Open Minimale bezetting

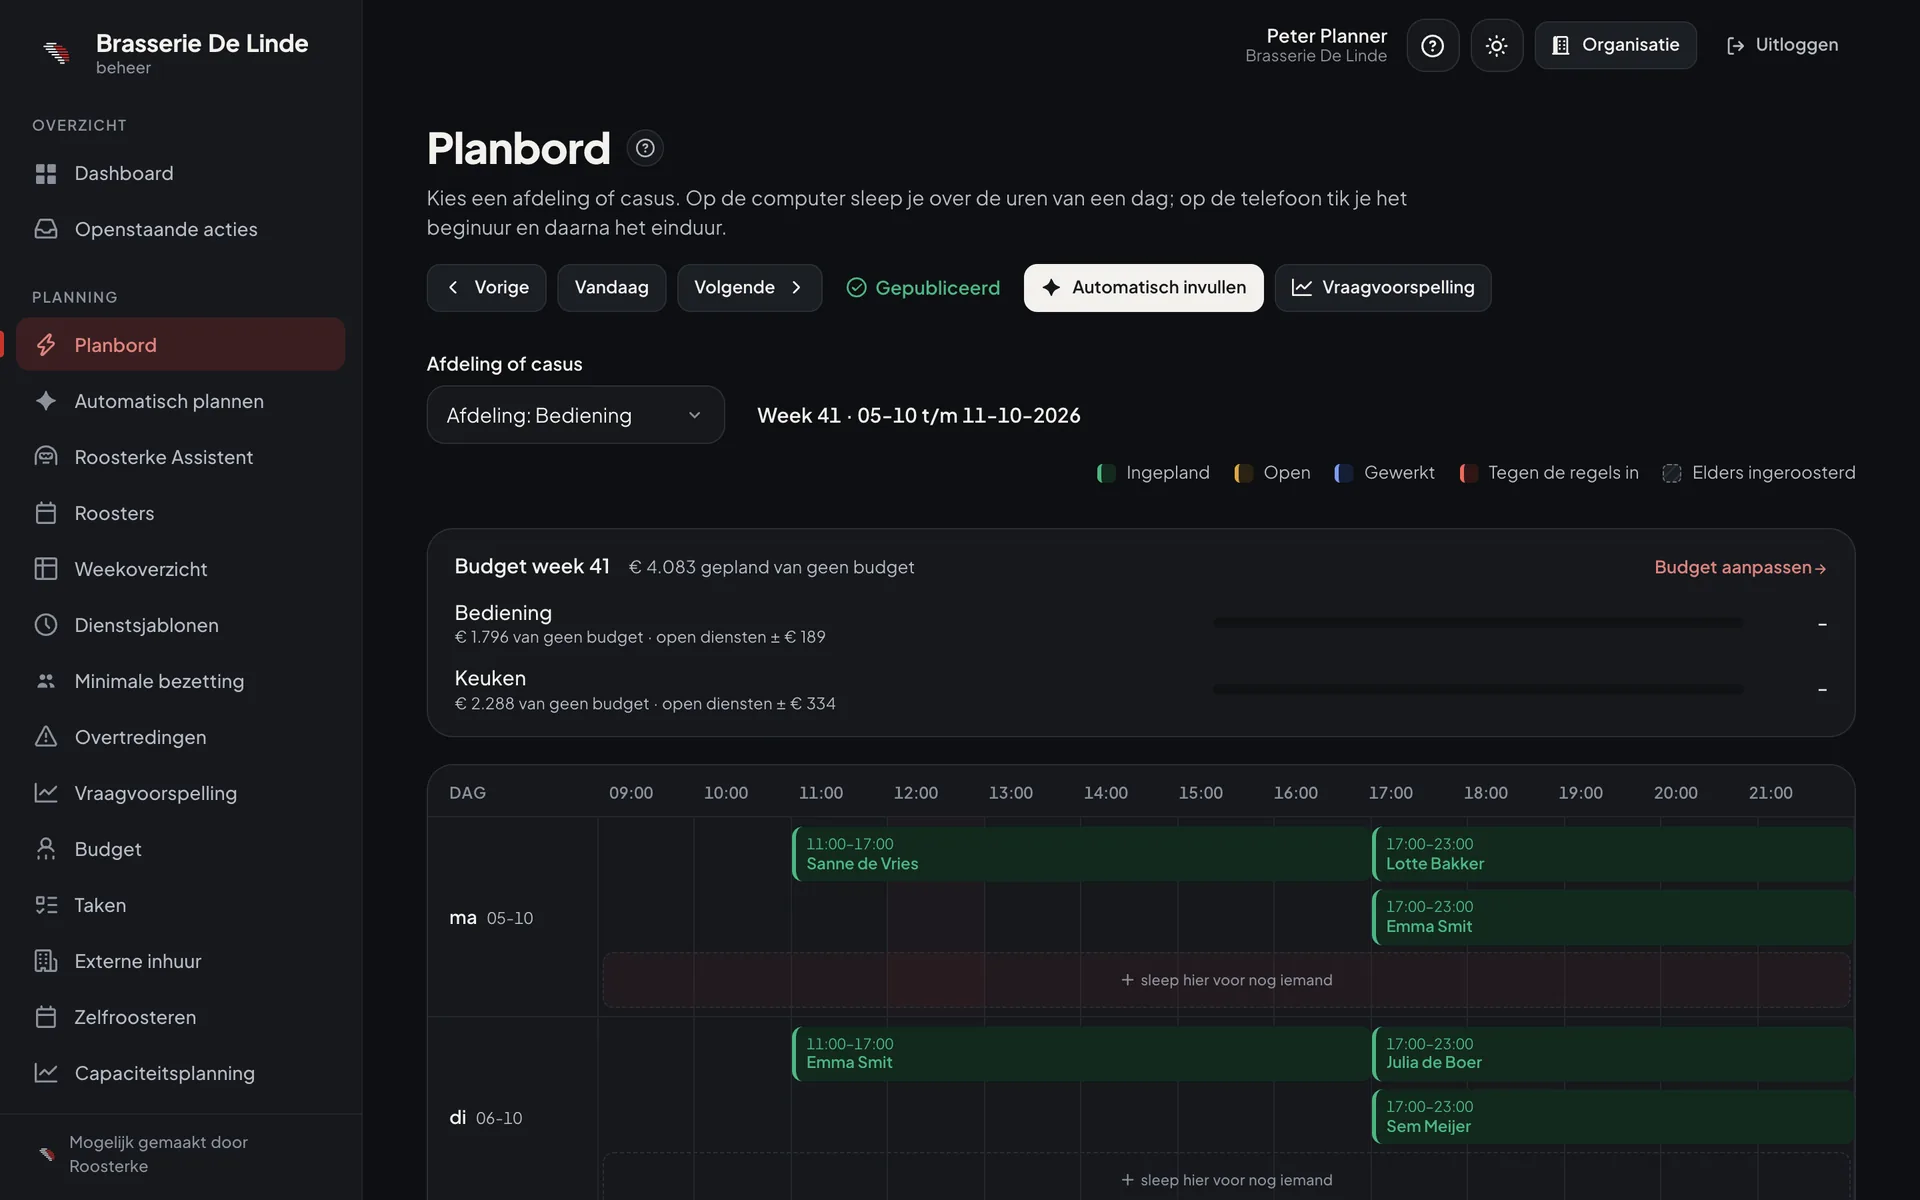pos(180,681)
